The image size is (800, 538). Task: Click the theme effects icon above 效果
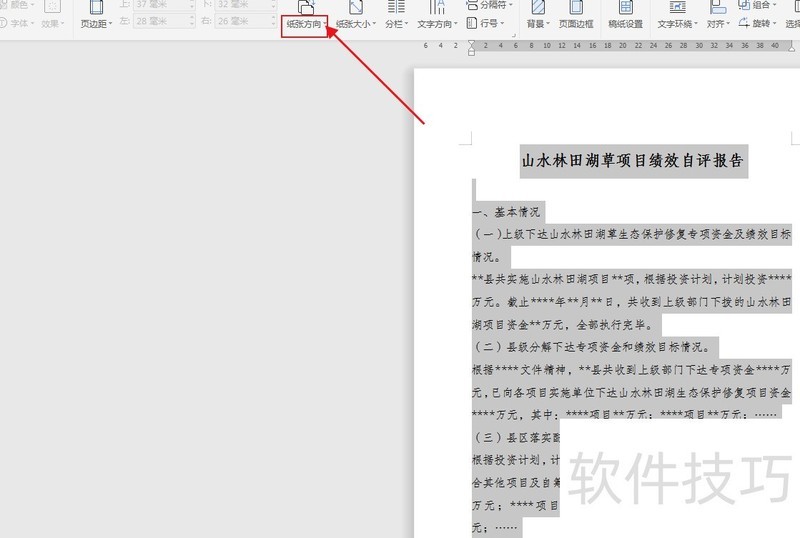[x=53, y=6]
